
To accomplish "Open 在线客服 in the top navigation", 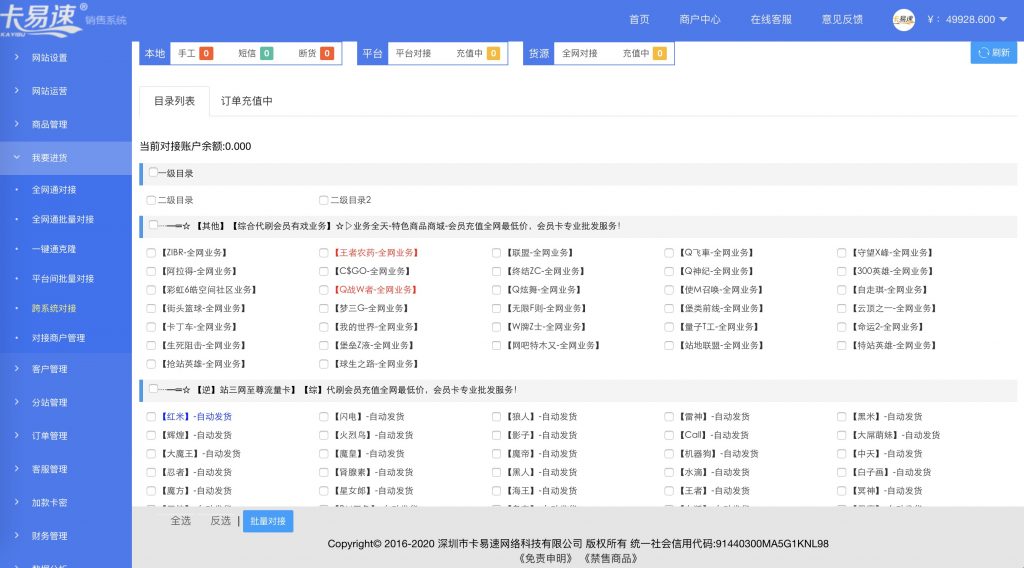I will 771,20.
